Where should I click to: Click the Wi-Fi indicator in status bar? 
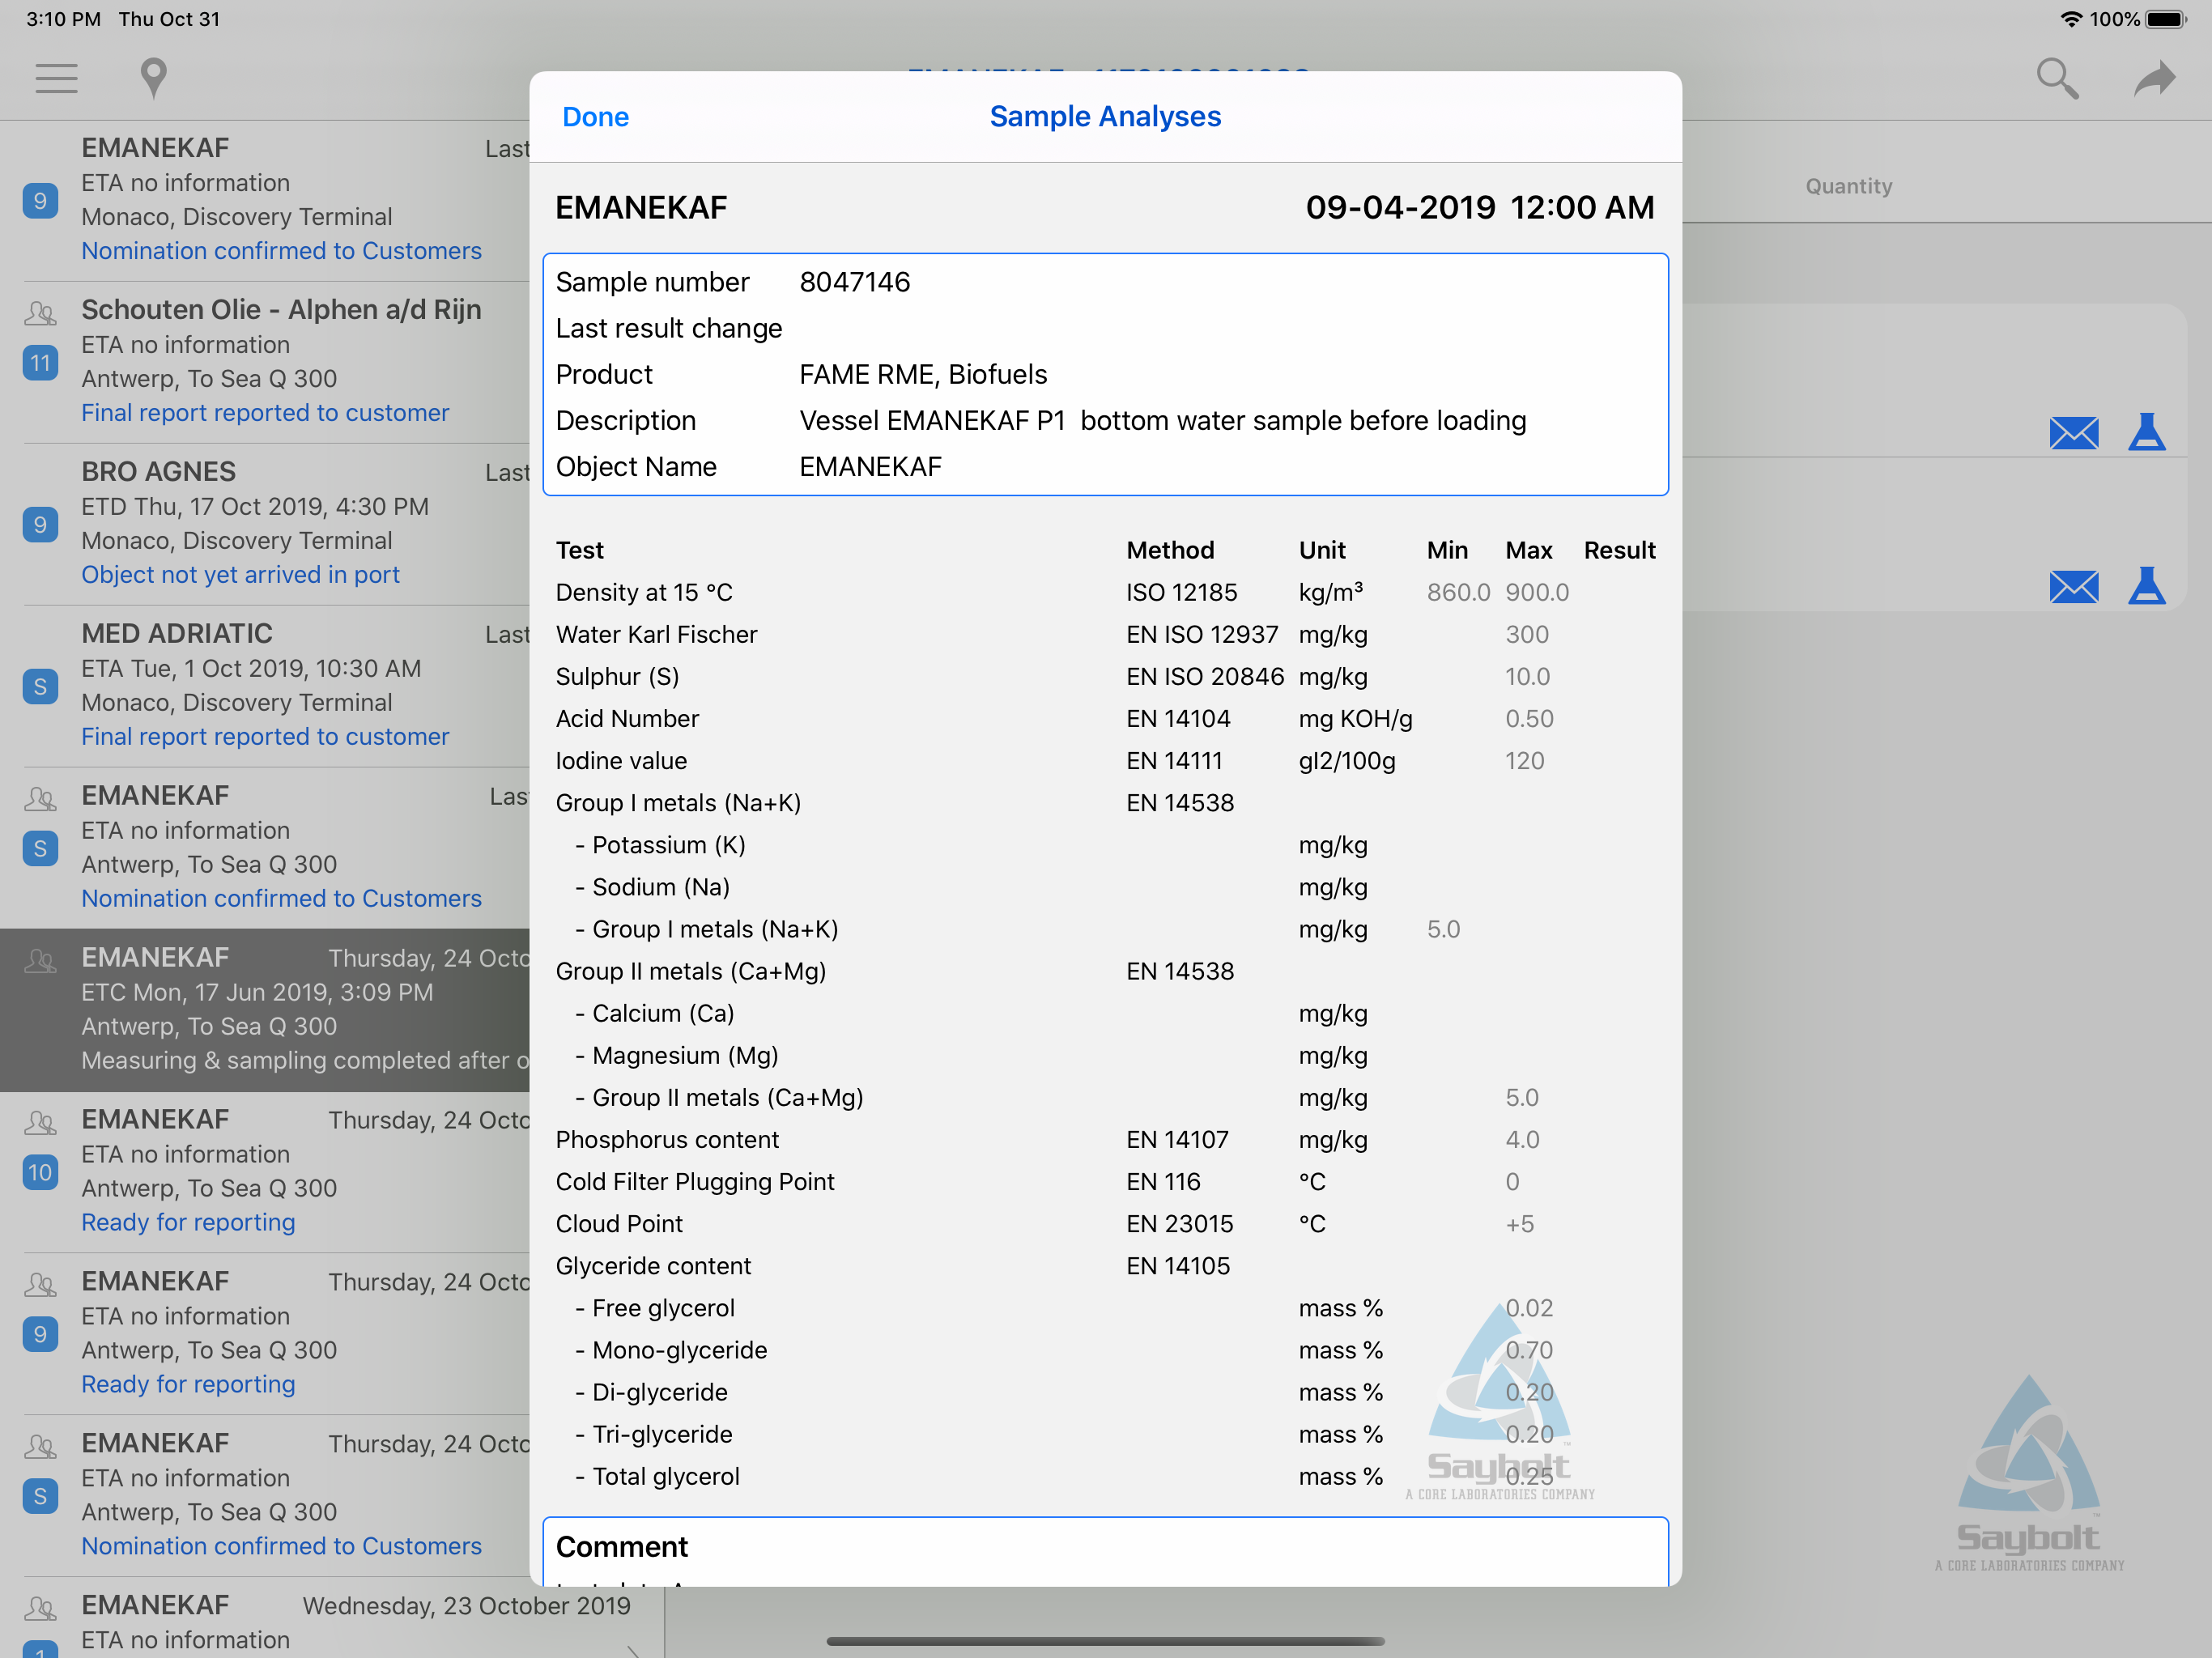(2071, 19)
